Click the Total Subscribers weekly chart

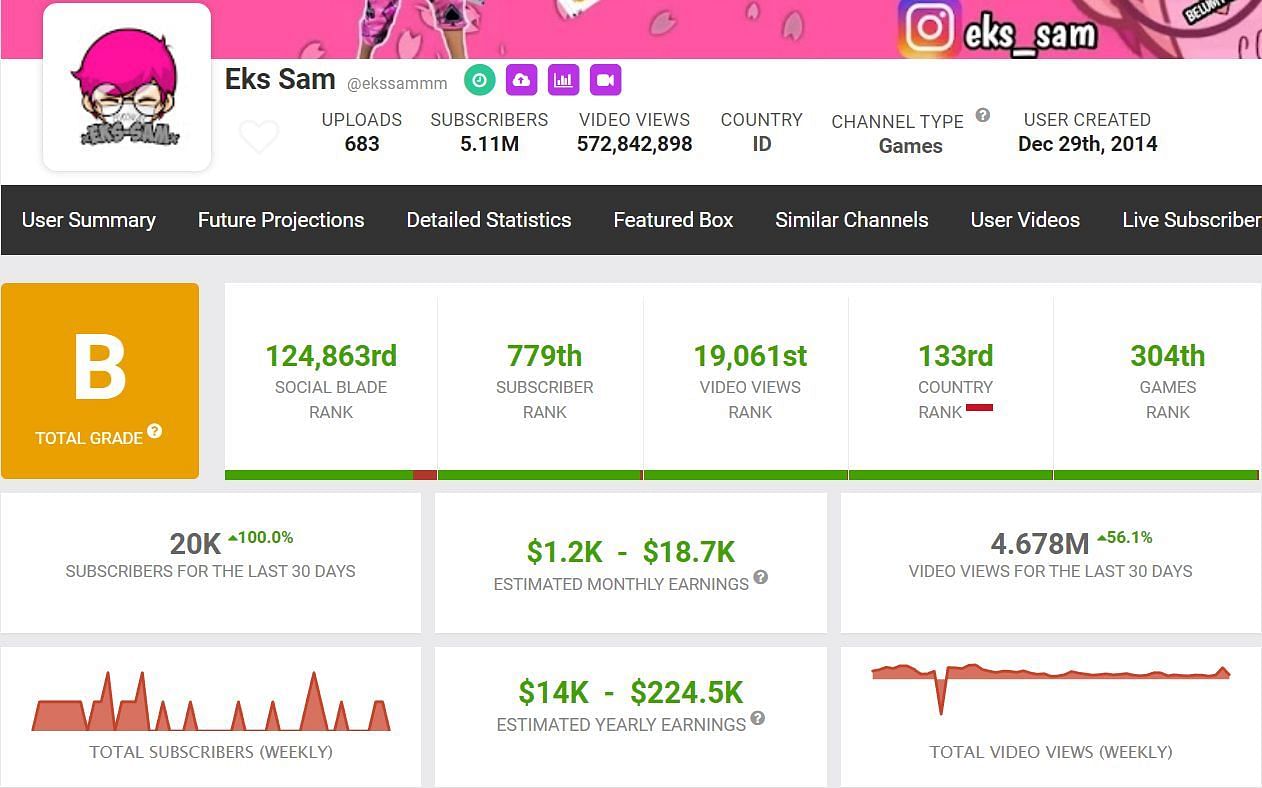tap(211, 703)
